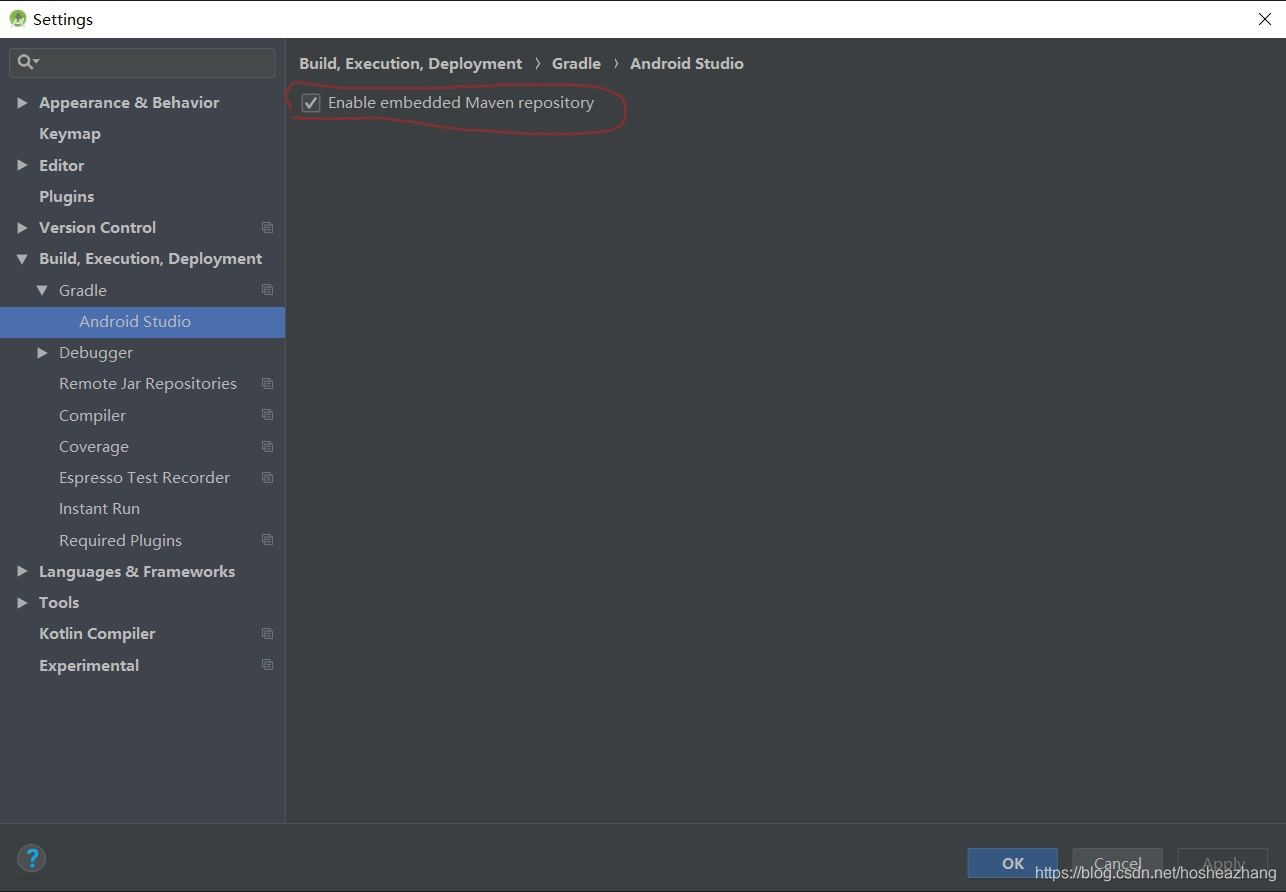Click the Cancel button
Viewport: 1286px width, 892px height.
(1118, 863)
